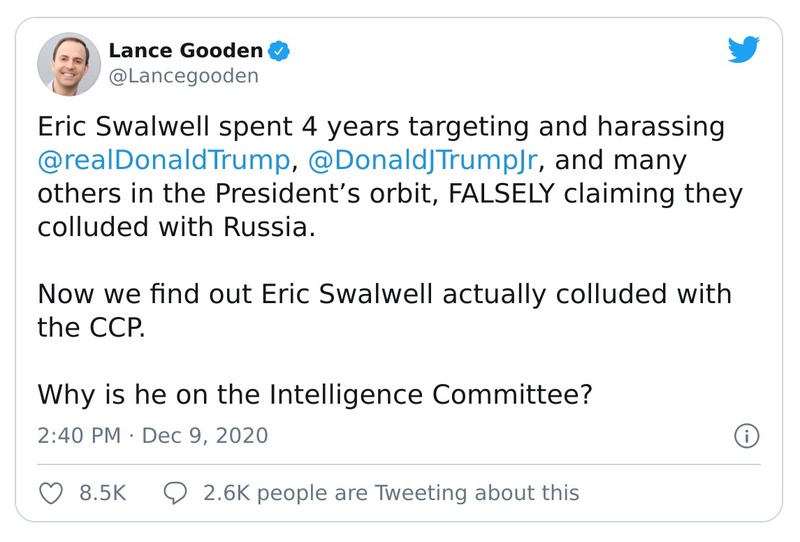Click the "Now we find out" paragraph
This screenshot has width=800, height=542.
click(384, 294)
